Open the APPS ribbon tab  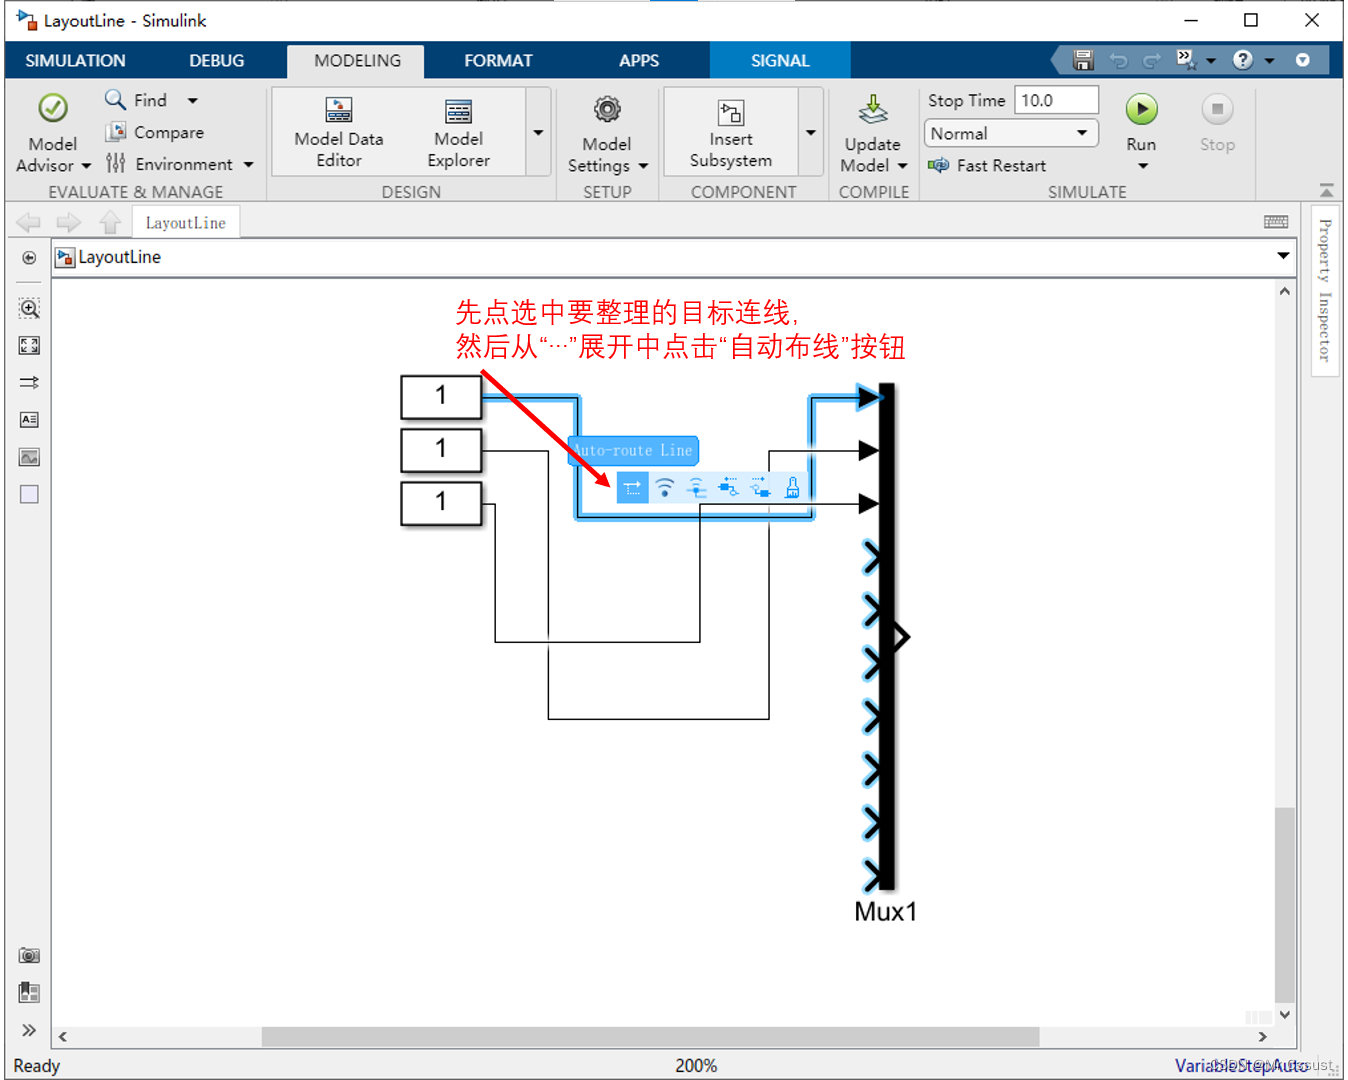pos(639,60)
